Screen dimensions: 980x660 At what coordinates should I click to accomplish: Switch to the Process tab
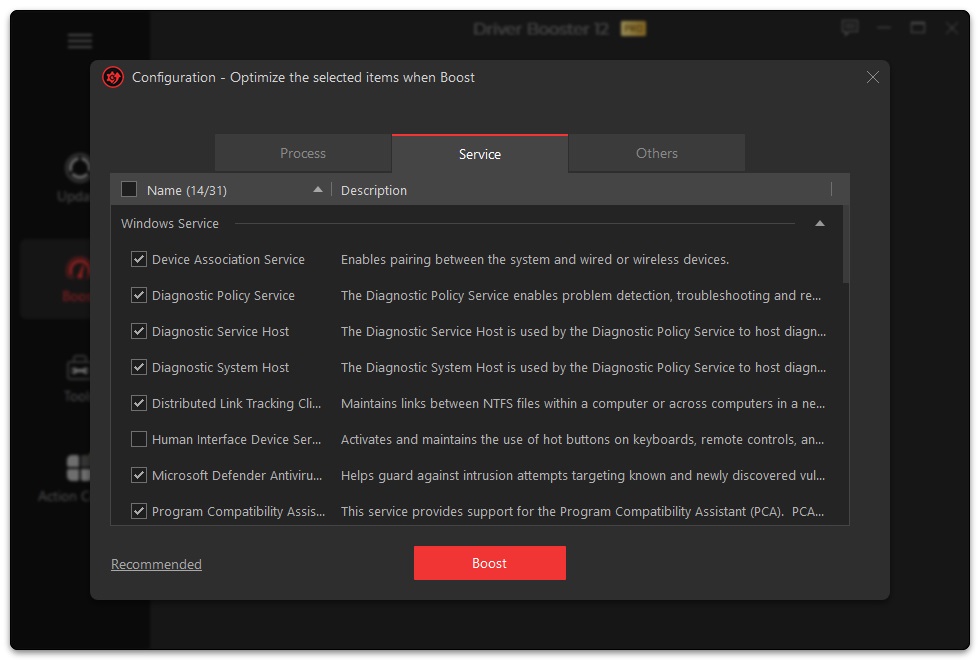tap(303, 153)
